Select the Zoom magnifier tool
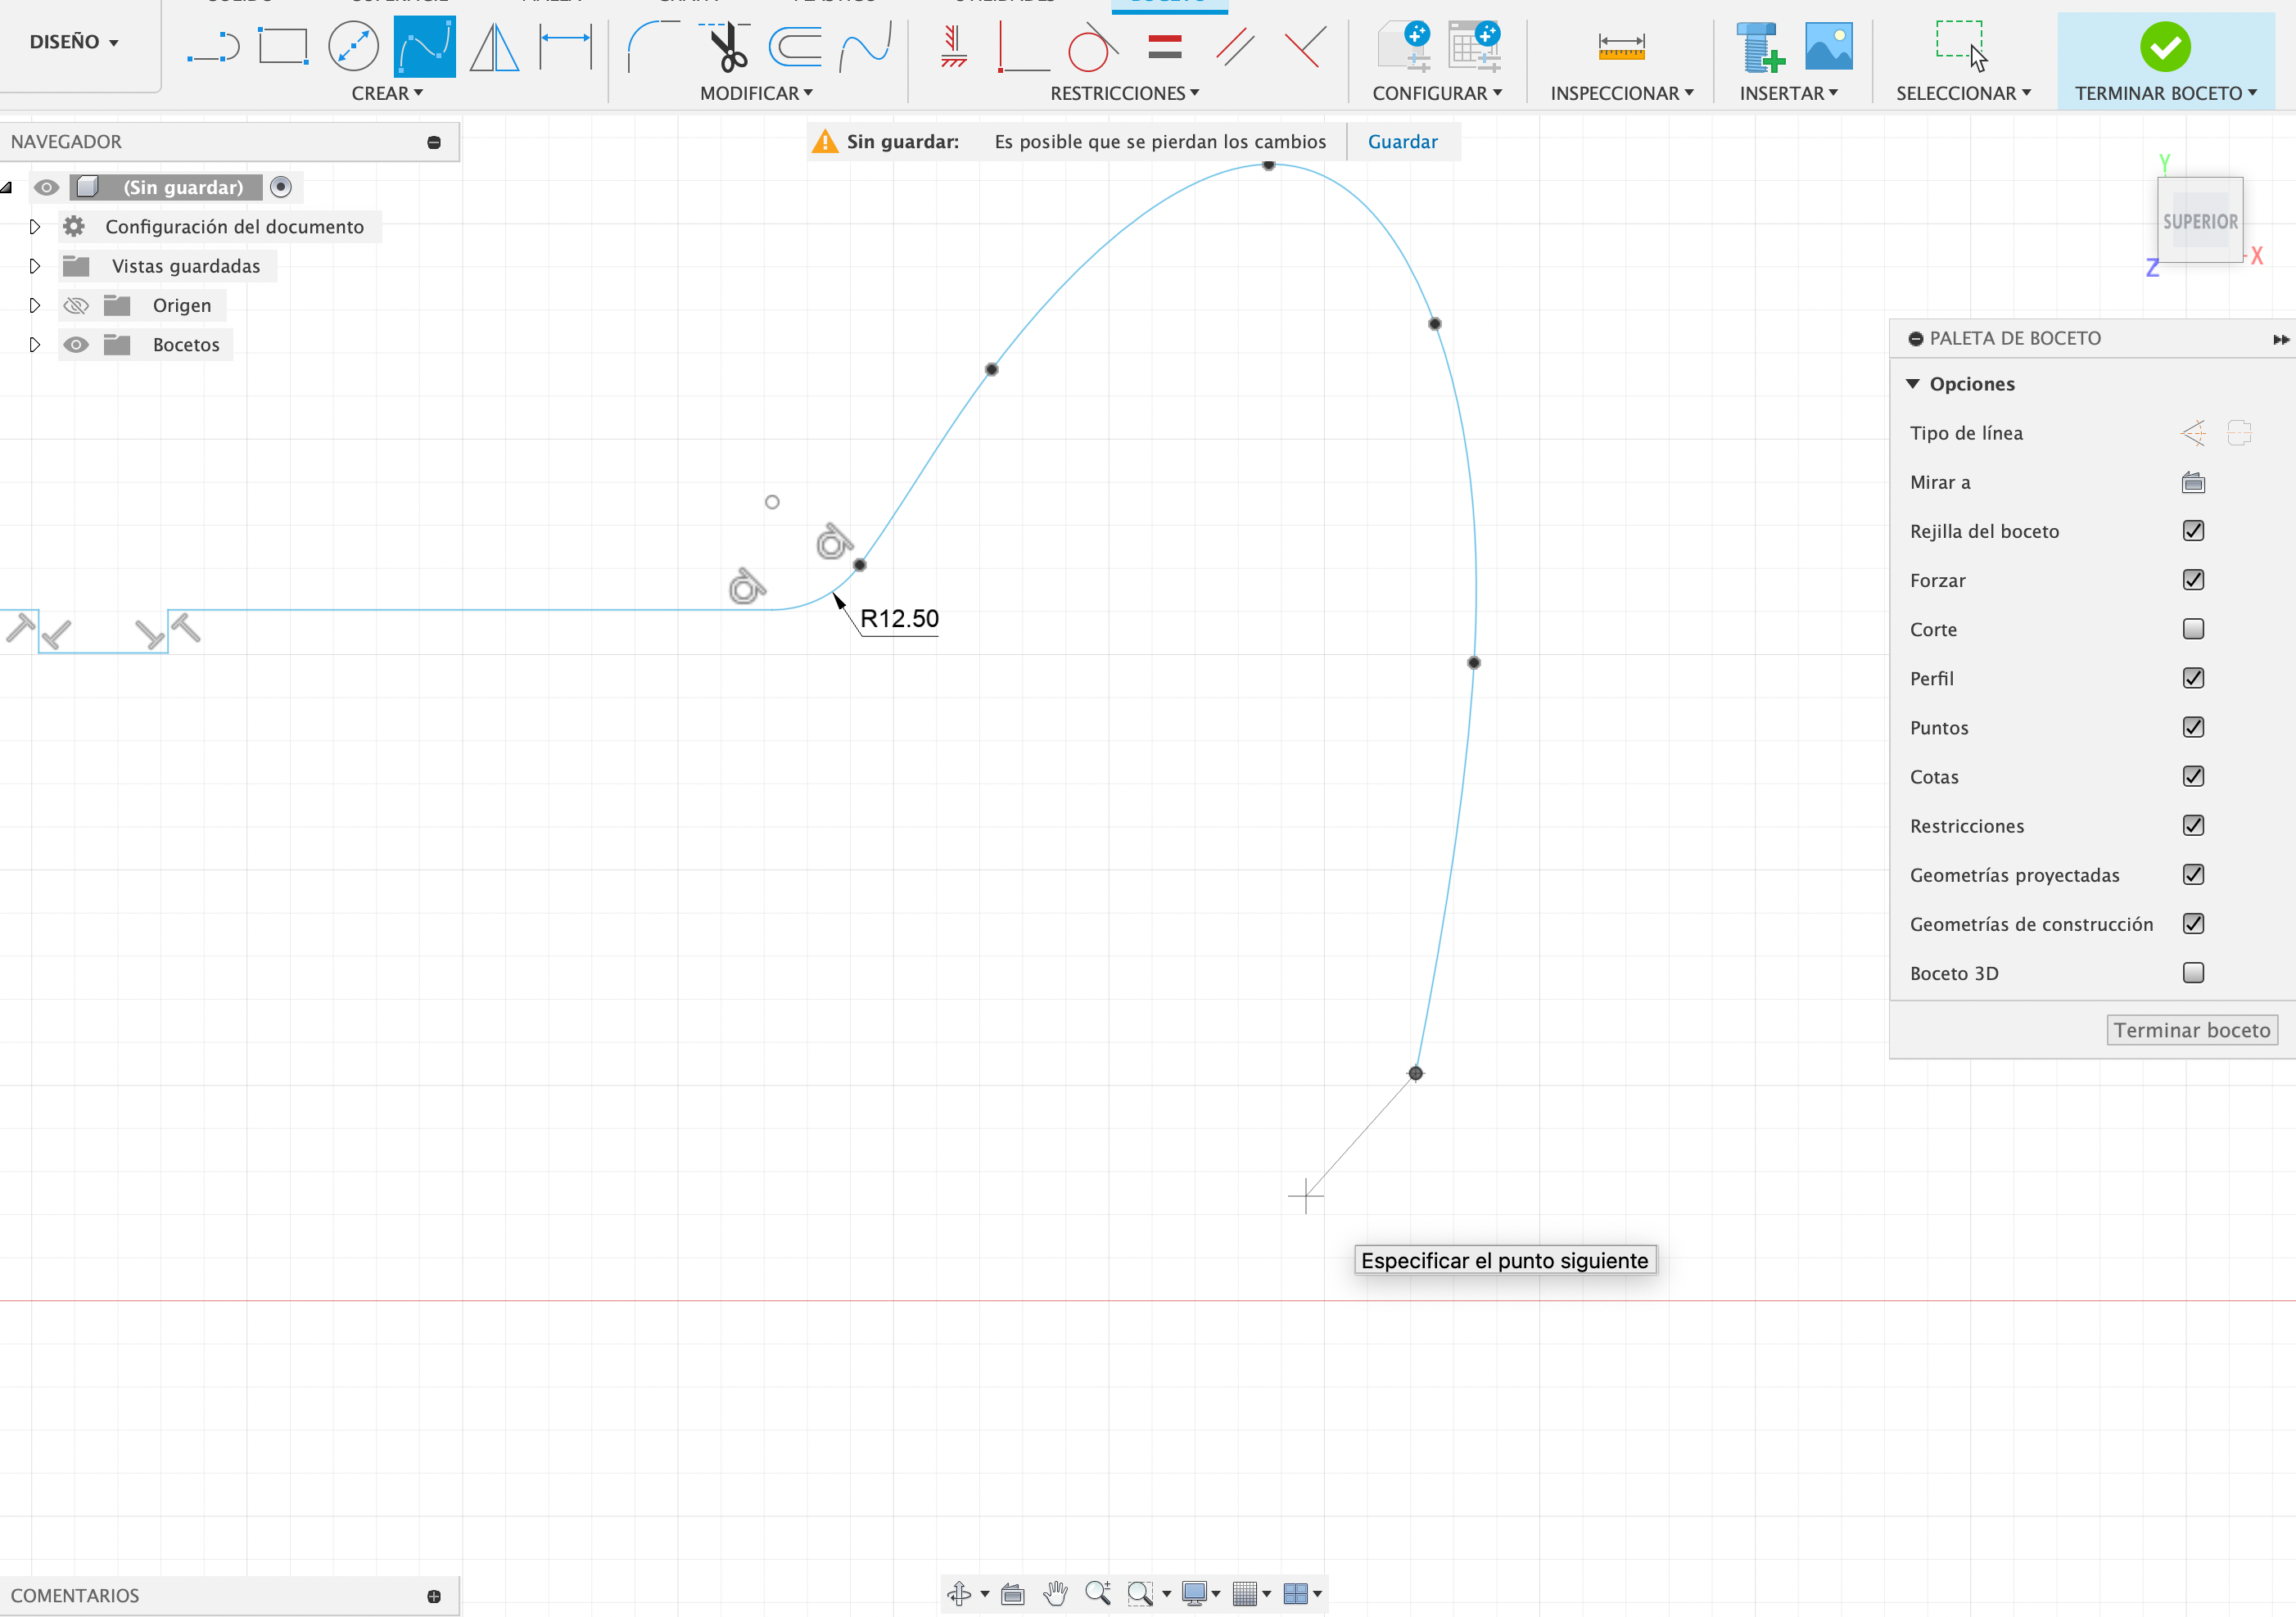Image resolution: width=2296 pixels, height=1617 pixels. click(1098, 1593)
